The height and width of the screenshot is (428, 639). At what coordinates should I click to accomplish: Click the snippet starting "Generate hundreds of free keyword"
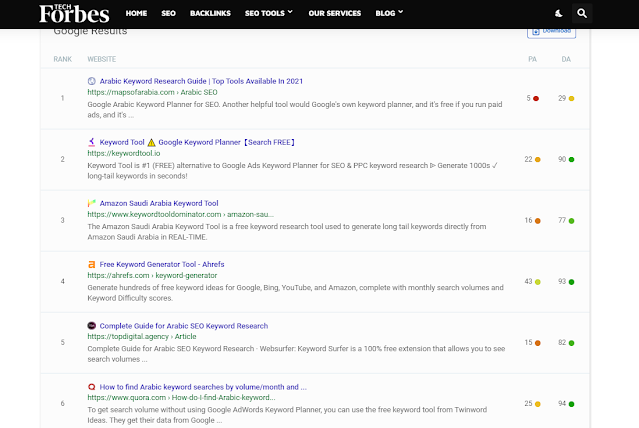(x=295, y=293)
